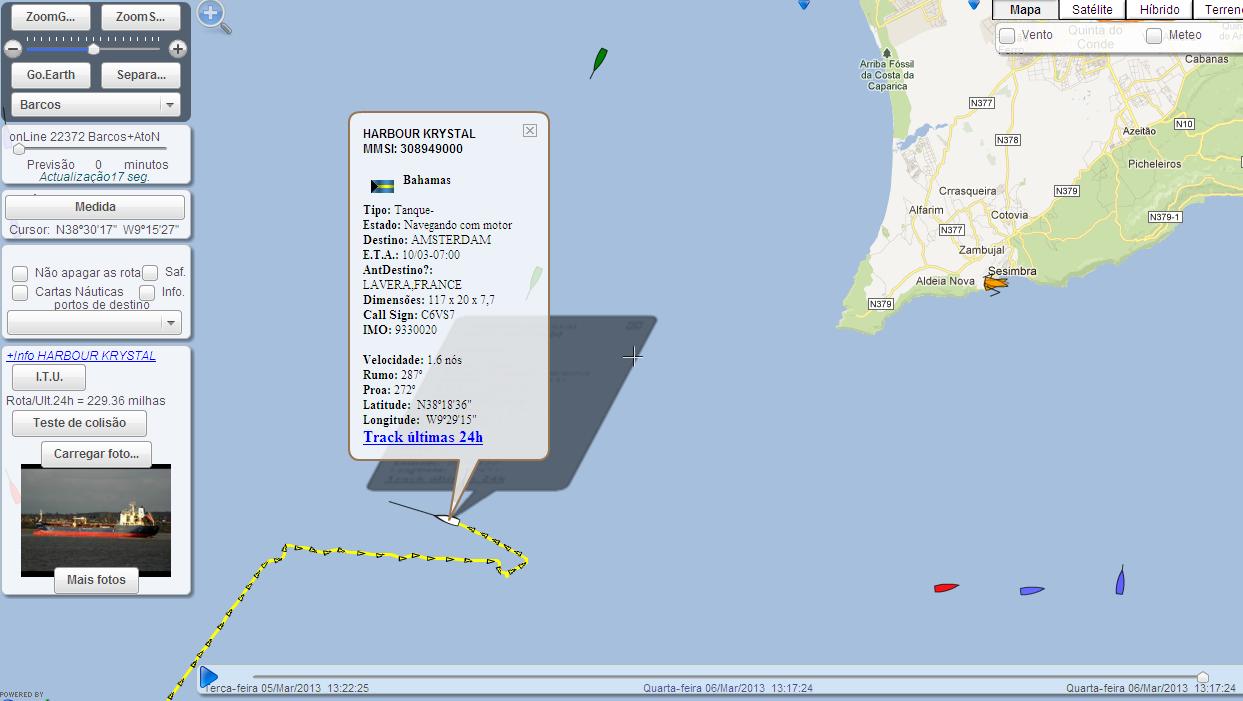
Task: Click the white HARBOUR KRYSTAL ship marker
Action: coord(447,518)
